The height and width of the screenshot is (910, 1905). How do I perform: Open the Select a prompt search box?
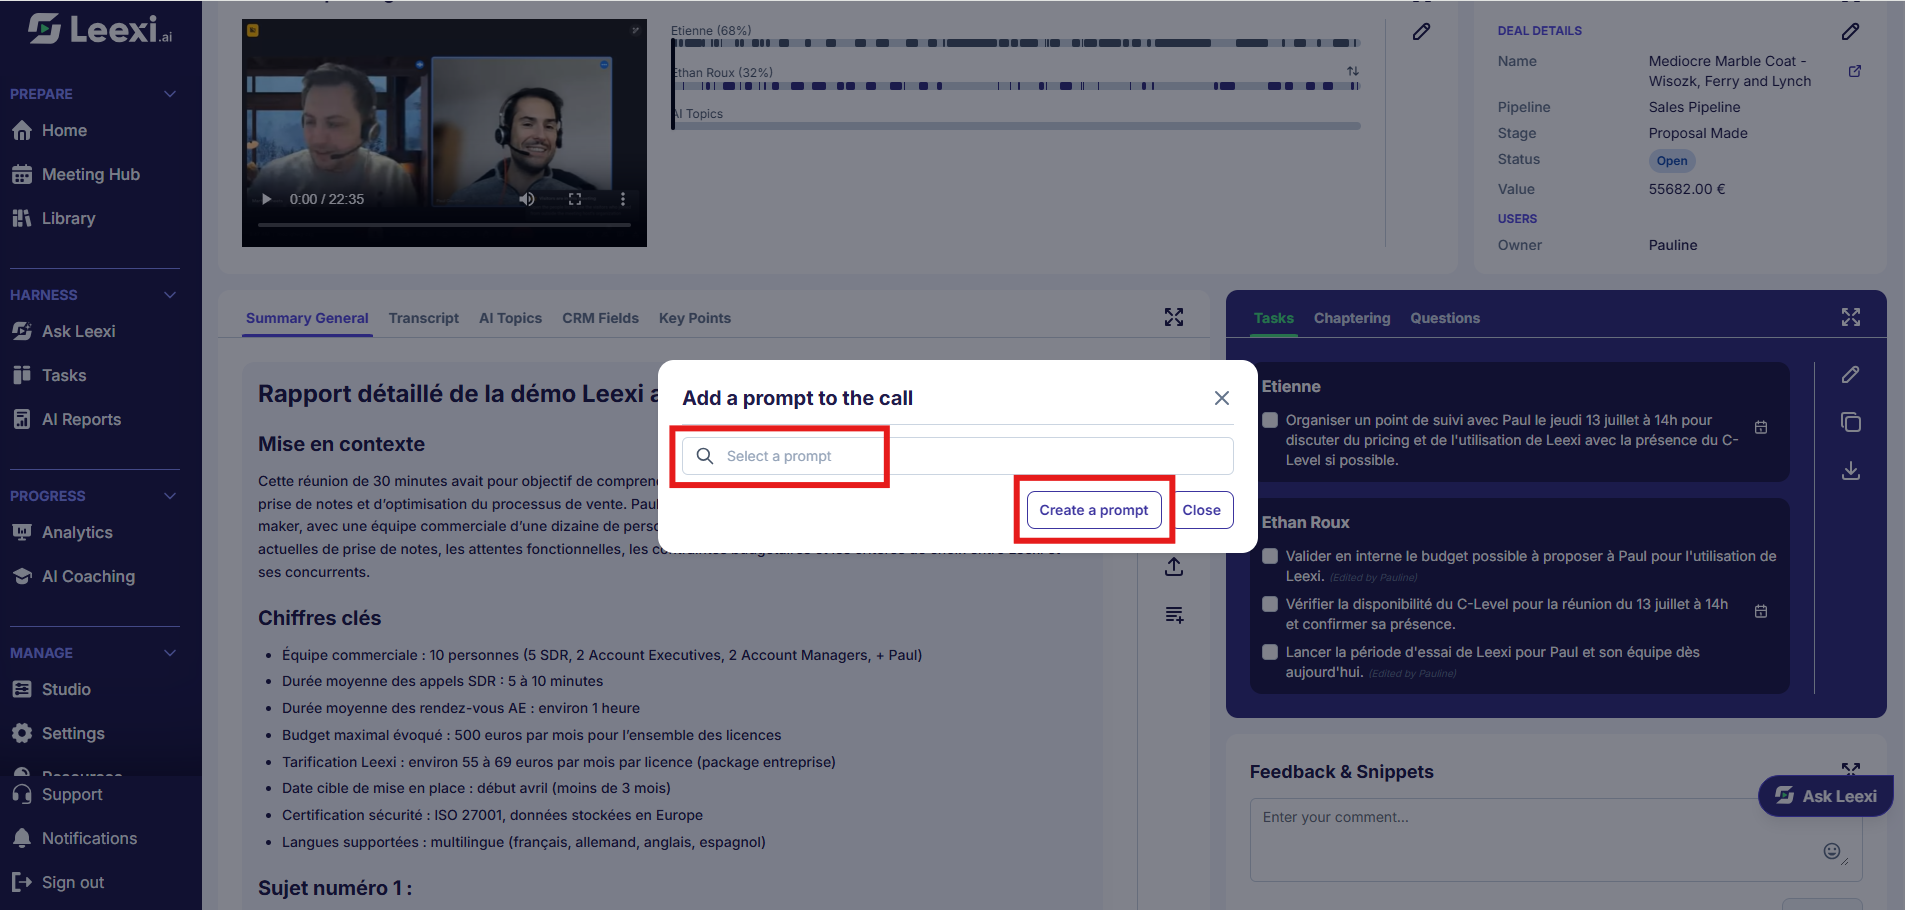click(x=957, y=456)
